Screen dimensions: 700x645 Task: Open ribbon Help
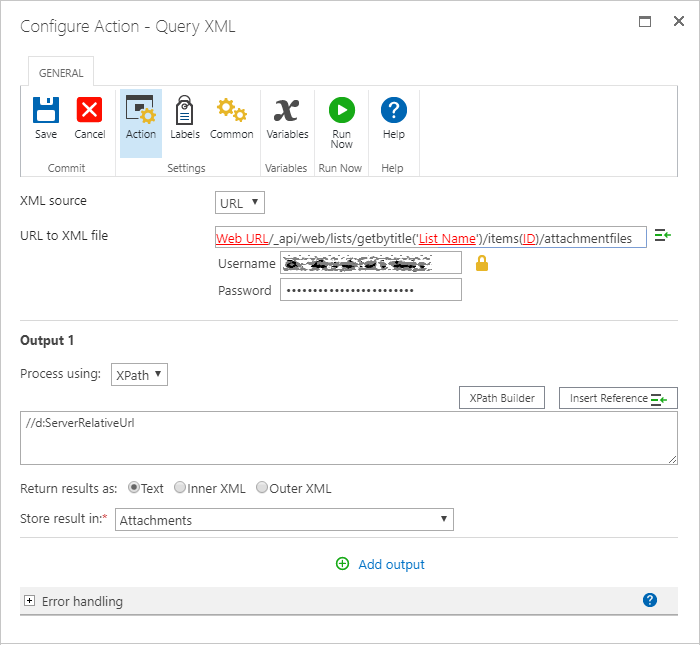point(393,118)
